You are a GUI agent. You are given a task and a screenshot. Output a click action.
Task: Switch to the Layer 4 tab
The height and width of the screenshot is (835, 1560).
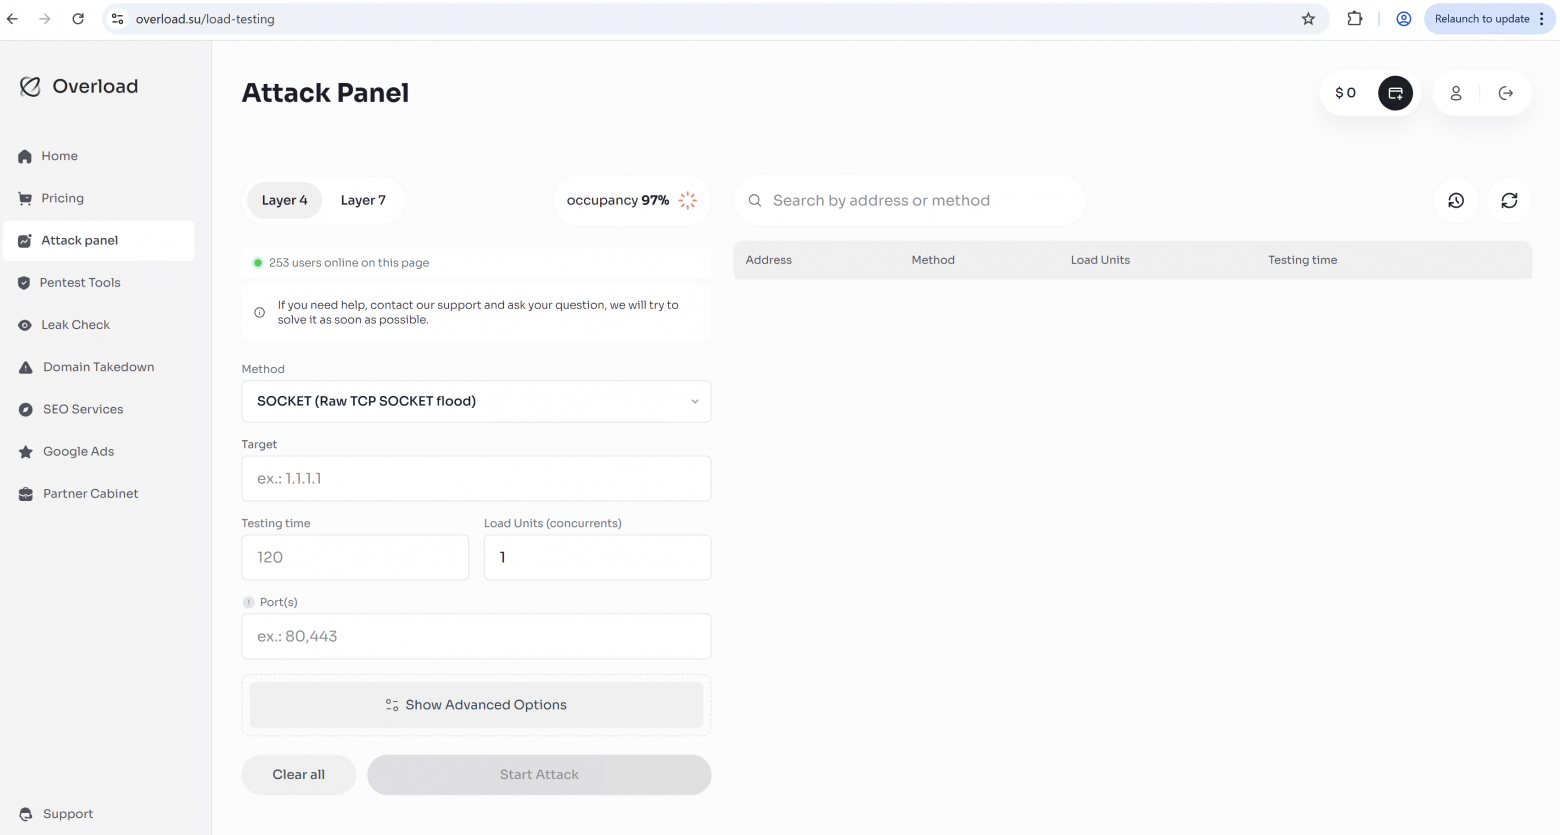click(284, 200)
